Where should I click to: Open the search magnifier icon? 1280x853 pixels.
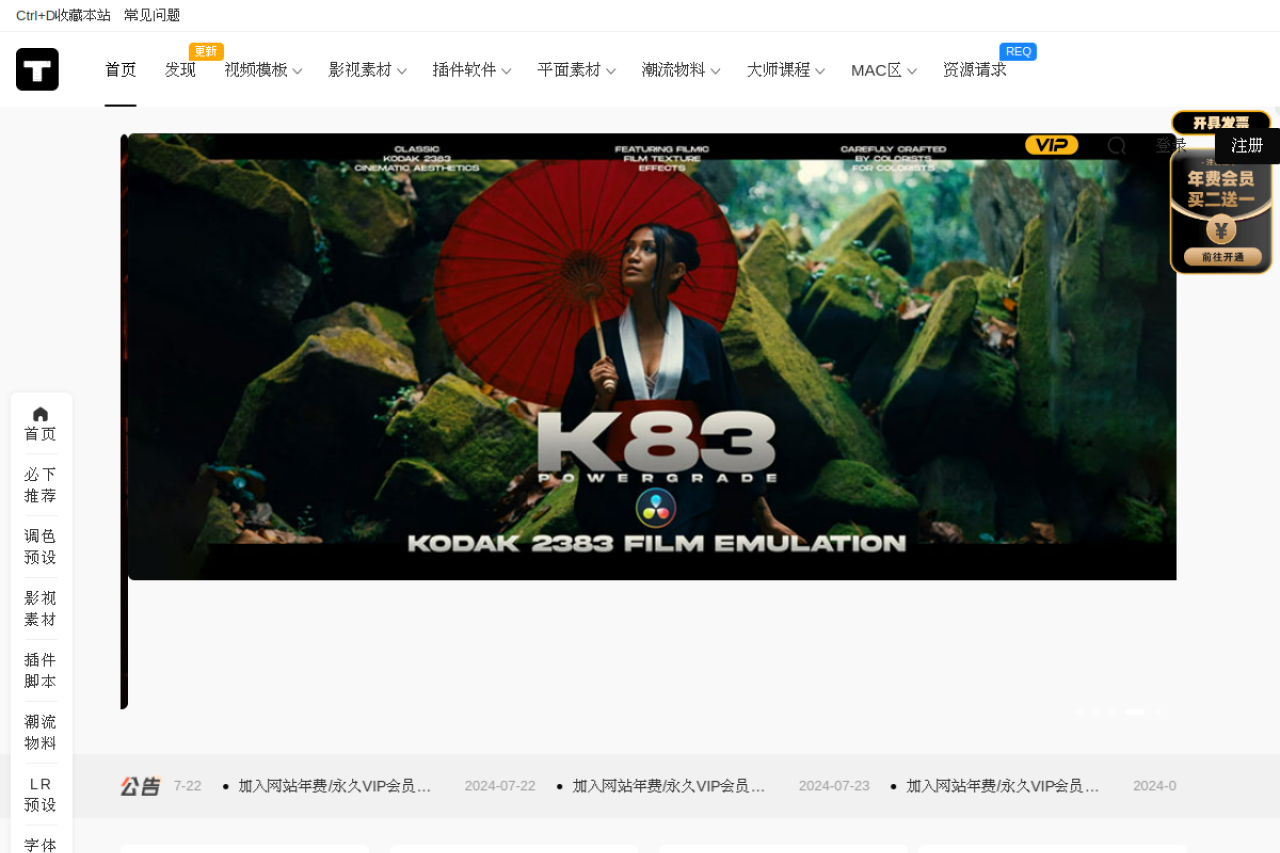pos(1116,146)
